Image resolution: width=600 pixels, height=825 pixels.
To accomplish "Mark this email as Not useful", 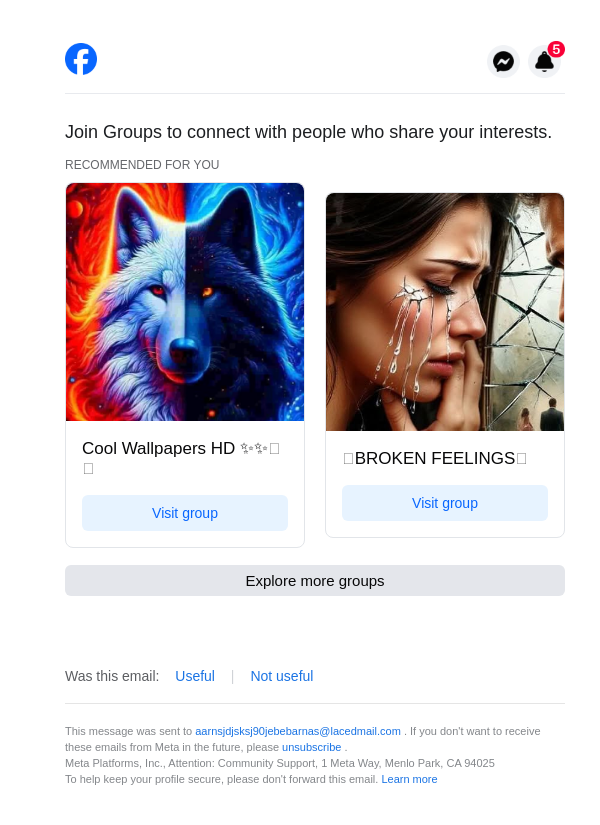I will [x=282, y=676].
